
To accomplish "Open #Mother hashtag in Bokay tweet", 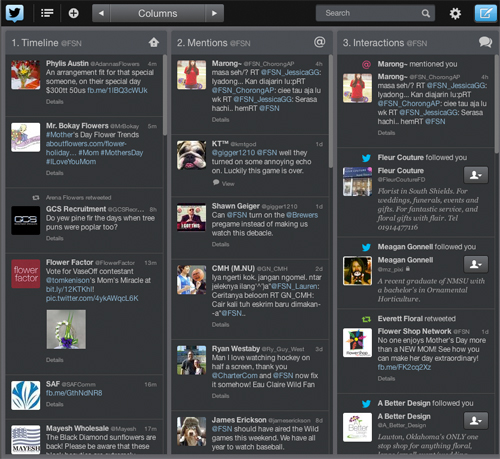I will click(x=60, y=135).
